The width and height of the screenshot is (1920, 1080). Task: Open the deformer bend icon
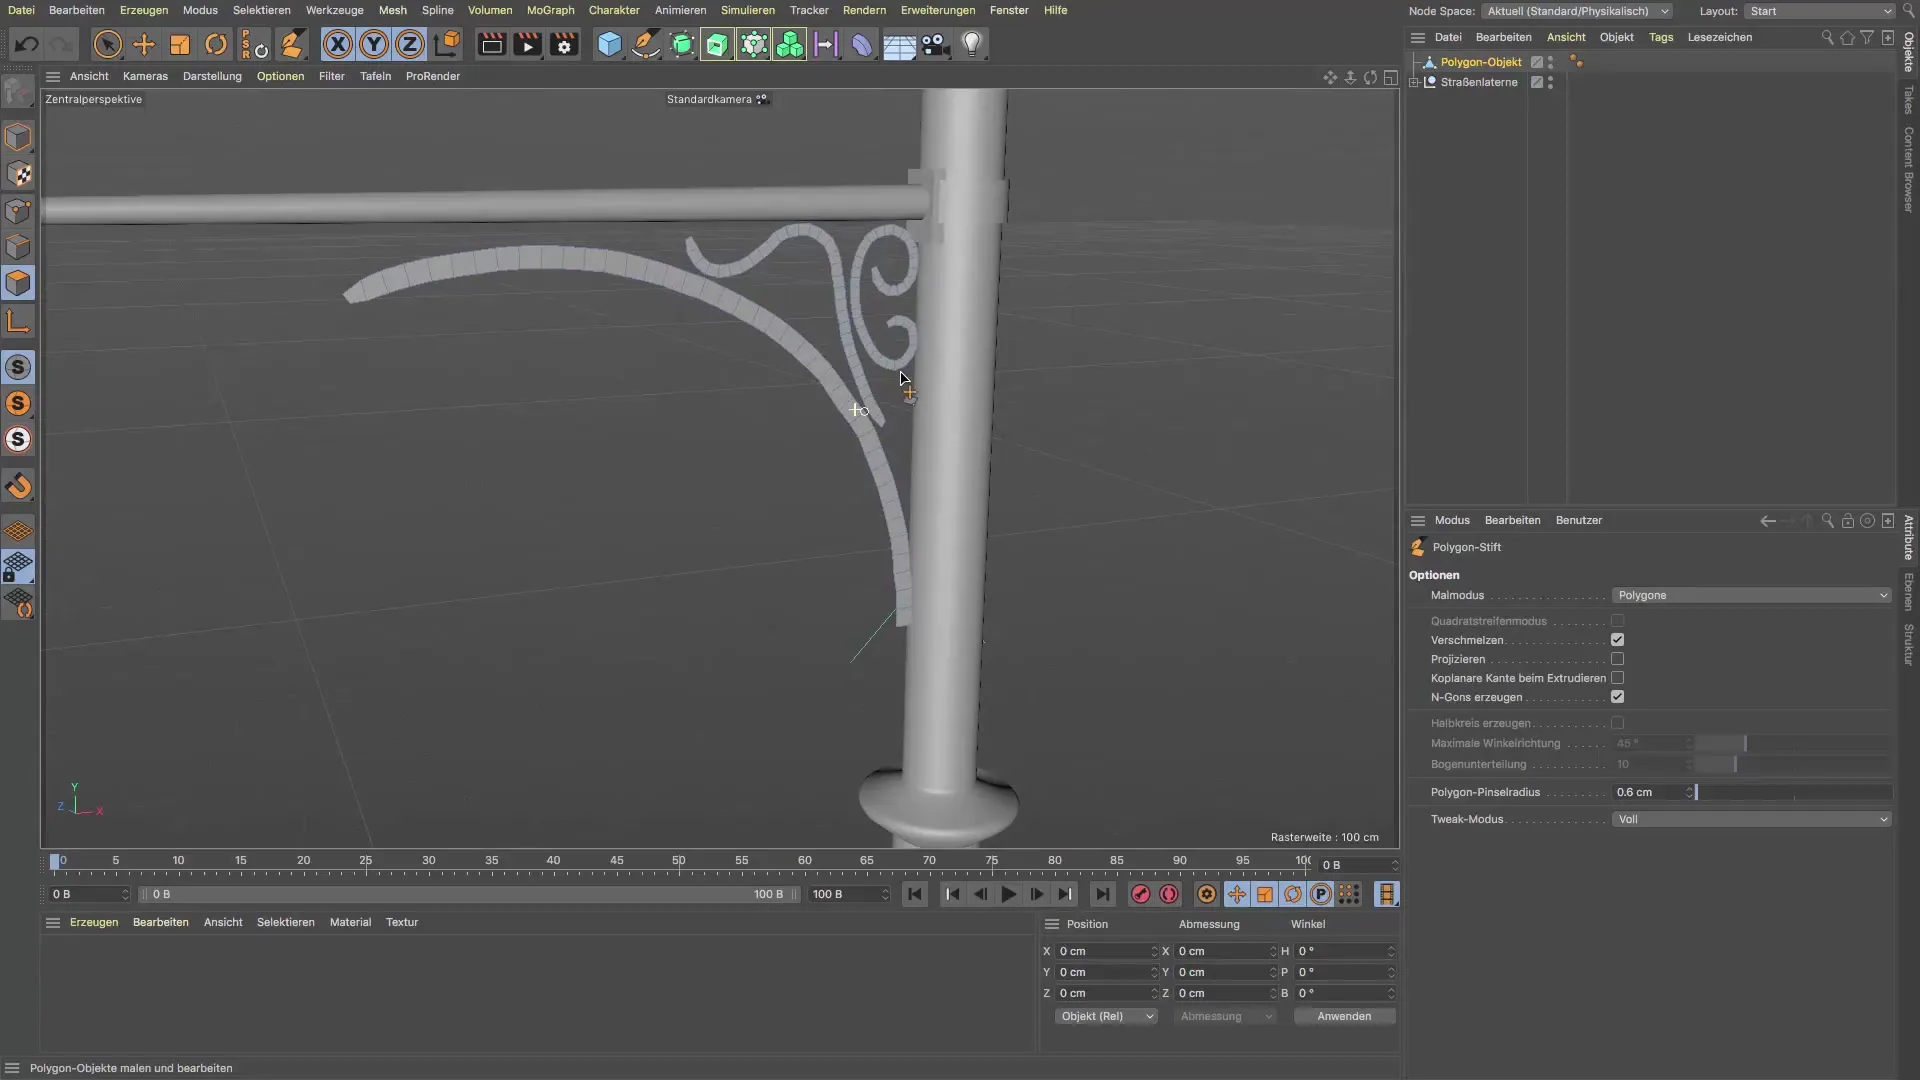click(862, 44)
